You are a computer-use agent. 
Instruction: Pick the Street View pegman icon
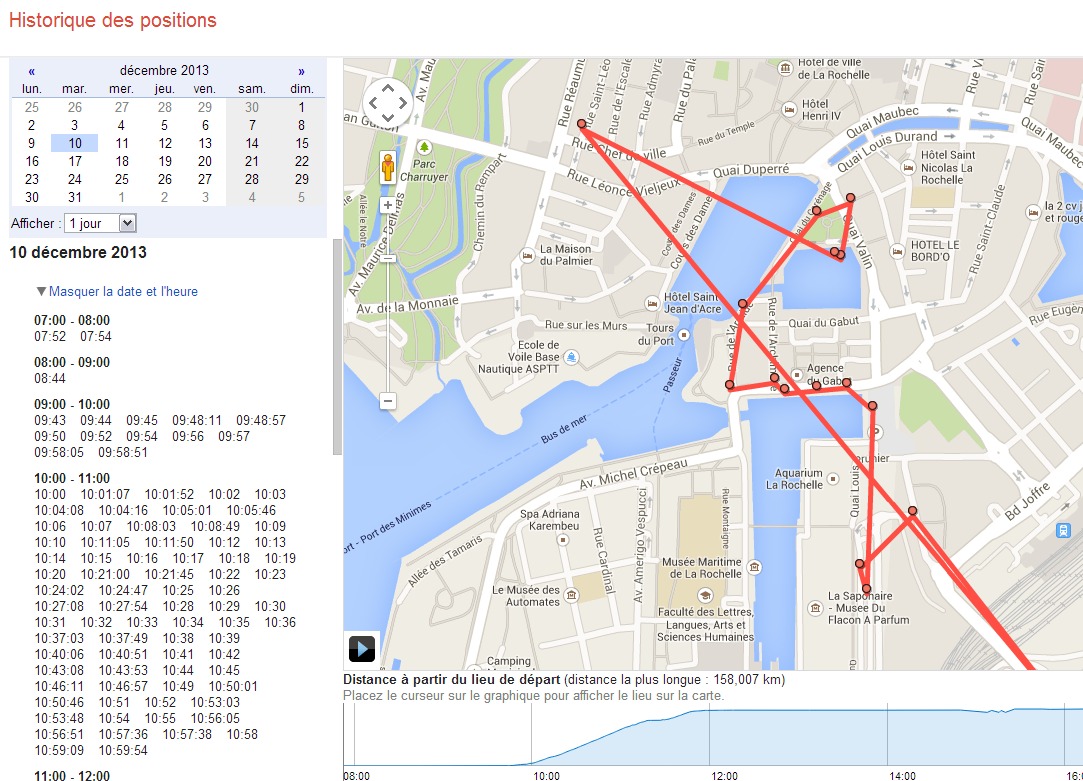coord(388,168)
